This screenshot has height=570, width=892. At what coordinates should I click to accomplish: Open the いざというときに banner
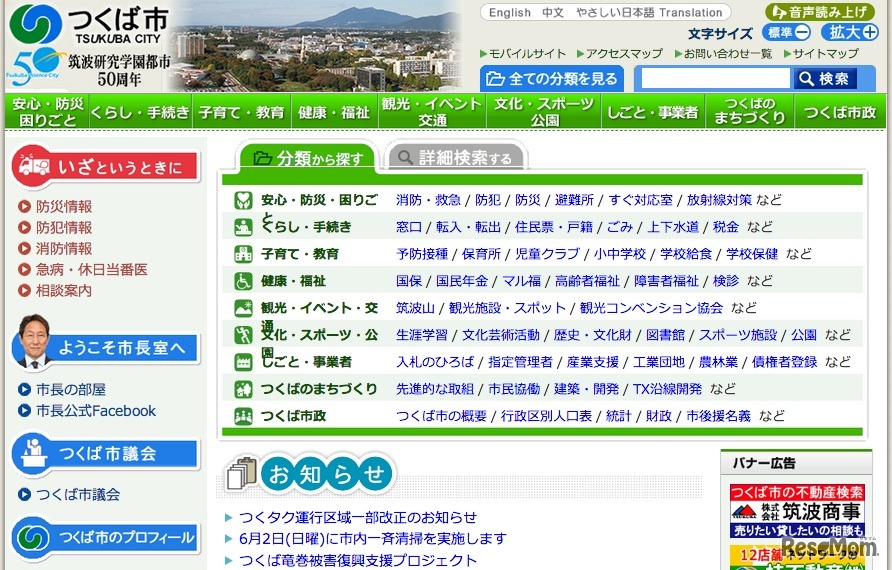click(106, 166)
